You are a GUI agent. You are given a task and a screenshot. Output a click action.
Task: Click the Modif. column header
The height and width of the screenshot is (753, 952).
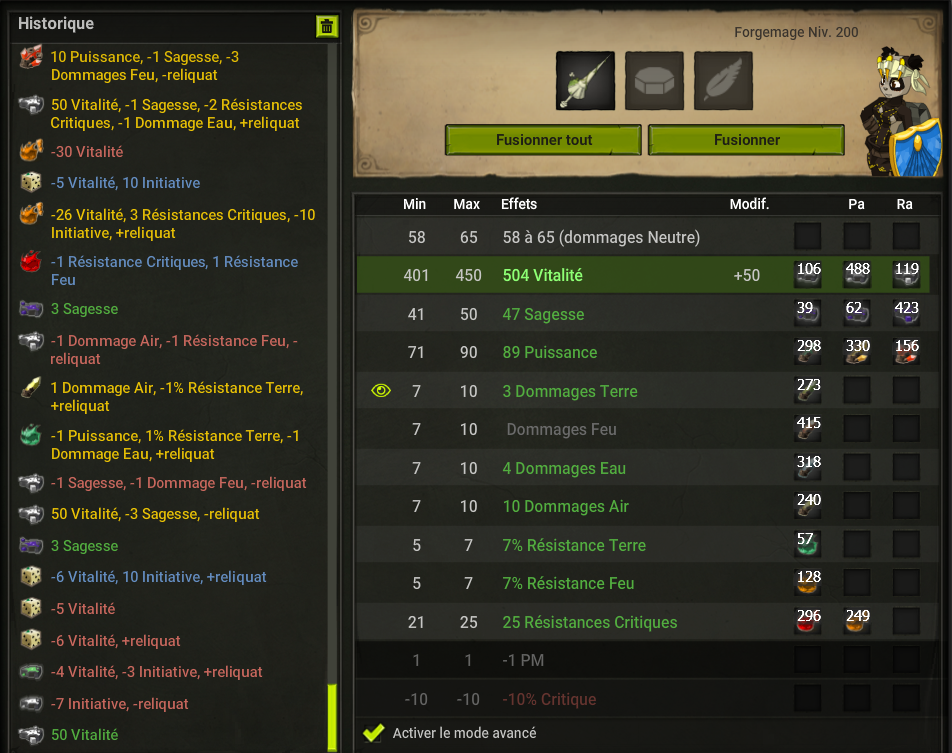click(749, 204)
